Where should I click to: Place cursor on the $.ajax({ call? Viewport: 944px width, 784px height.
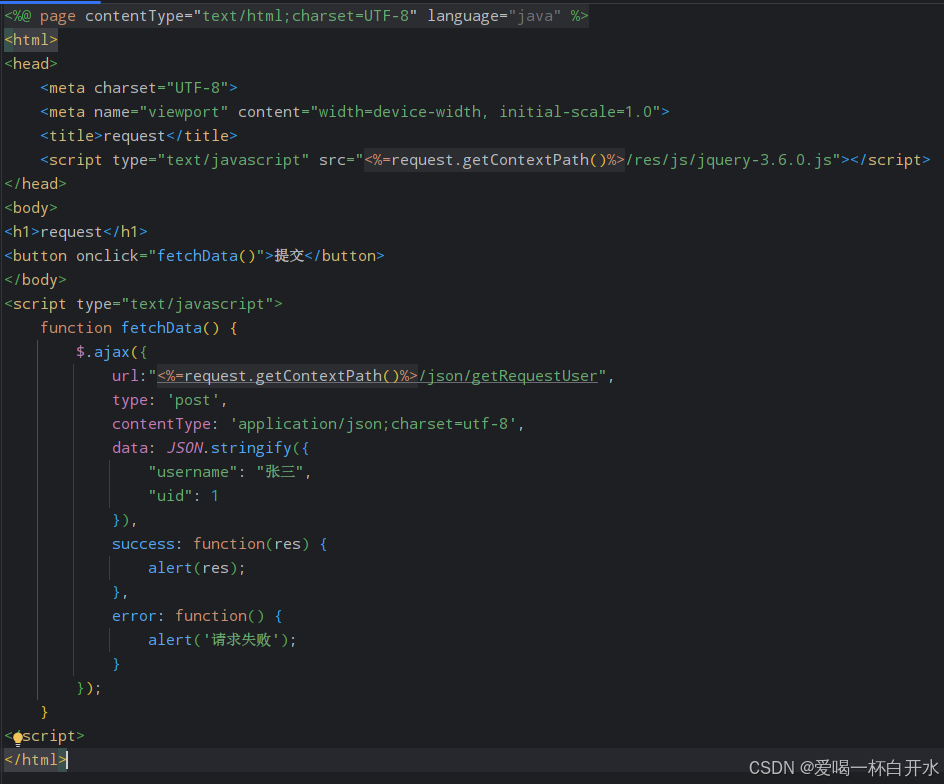click(111, 352)
